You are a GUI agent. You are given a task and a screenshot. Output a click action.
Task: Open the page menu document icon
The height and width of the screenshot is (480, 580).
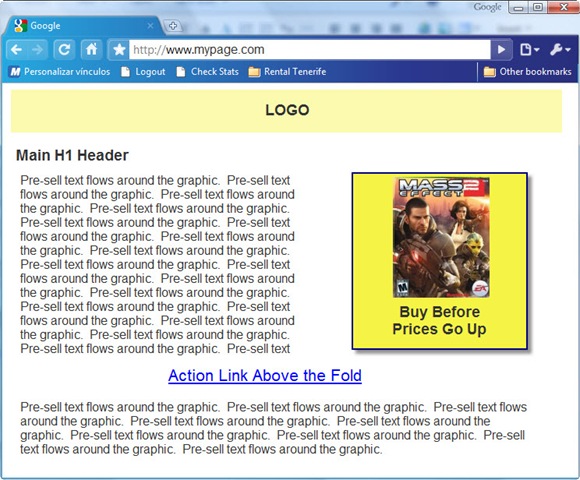pyautogui.click(x=529, y=50)
